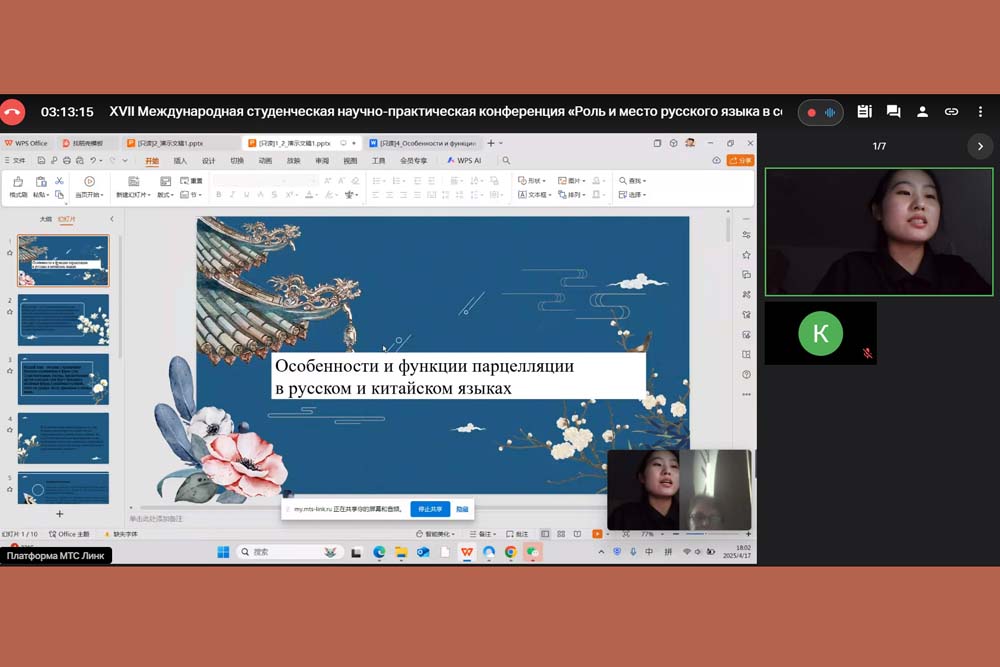Toggle italic formatting
The image size is (1000, 667).
pos(233,194)
